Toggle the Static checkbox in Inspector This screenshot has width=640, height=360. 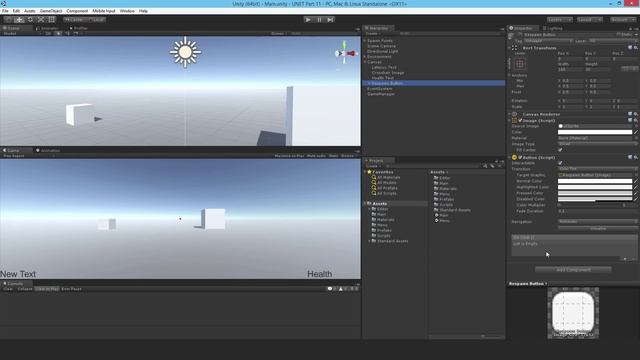[619, 35]
